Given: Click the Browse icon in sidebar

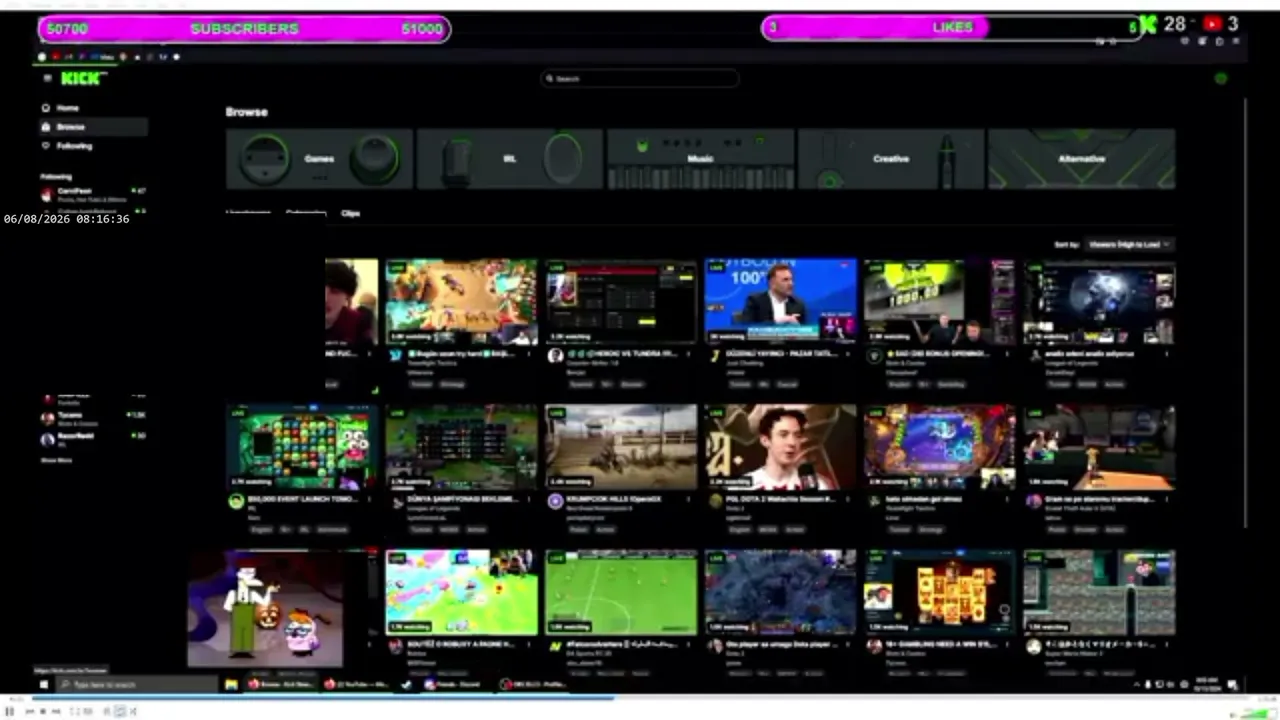Looking at the screenshot, I should 46,127.
